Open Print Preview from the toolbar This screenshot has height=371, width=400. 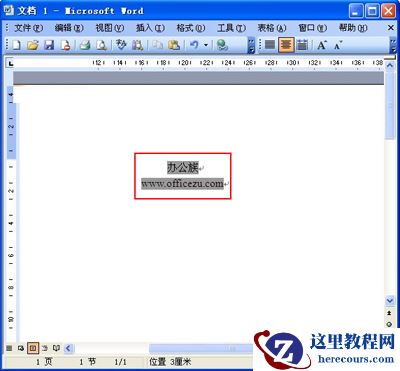point(102,45)
